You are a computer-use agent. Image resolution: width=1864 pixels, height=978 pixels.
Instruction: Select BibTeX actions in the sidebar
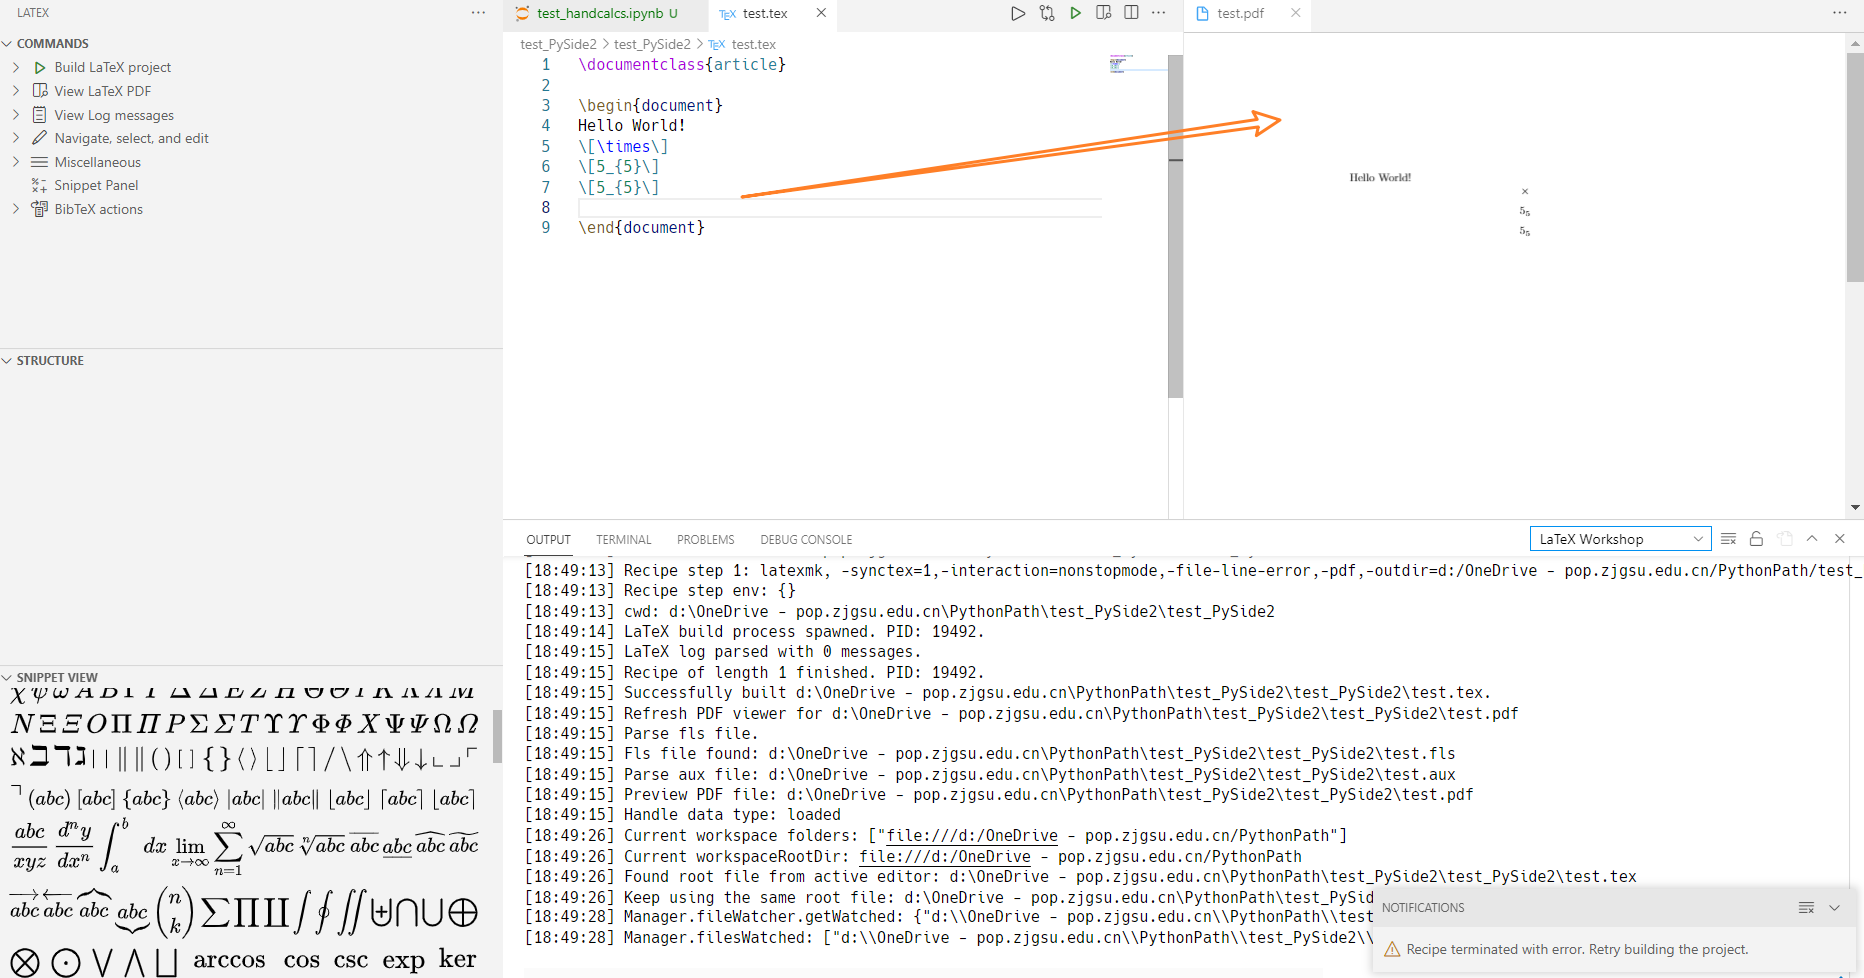pyautogui.click(x=97, y=208)
